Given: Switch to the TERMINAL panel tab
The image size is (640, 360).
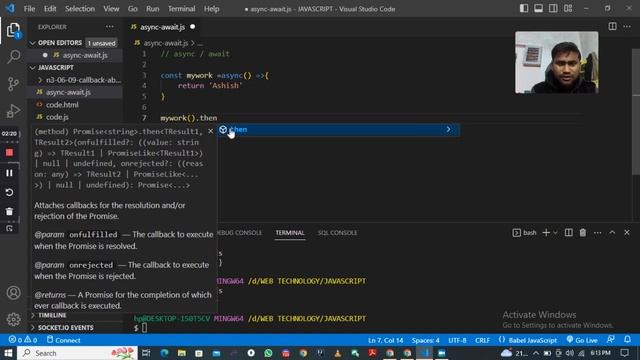Looking at the screenshot, I should click(290, 233).
